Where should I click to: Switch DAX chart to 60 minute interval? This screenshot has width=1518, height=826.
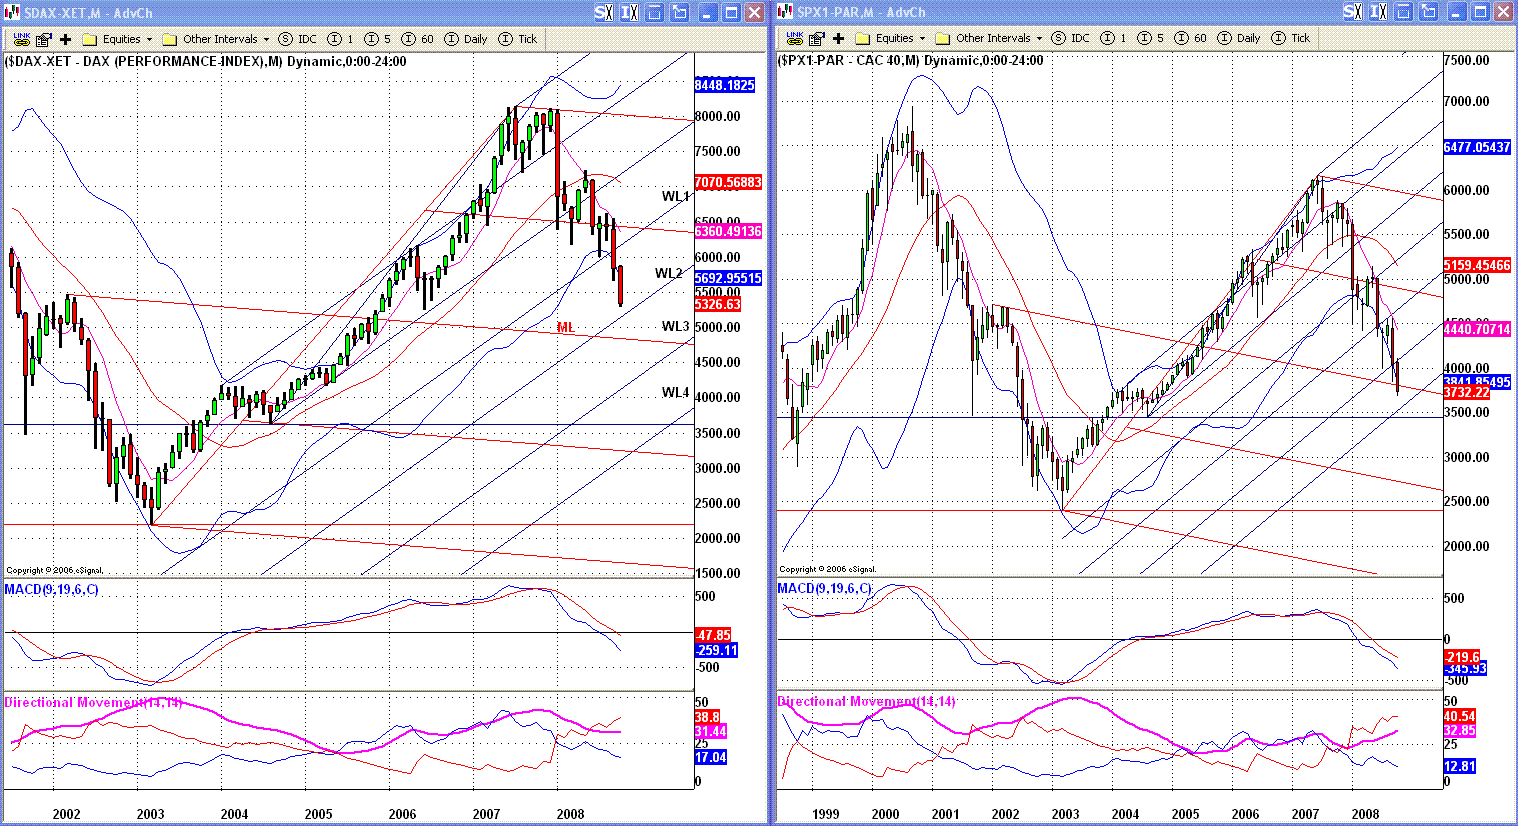tap(418, 39)
